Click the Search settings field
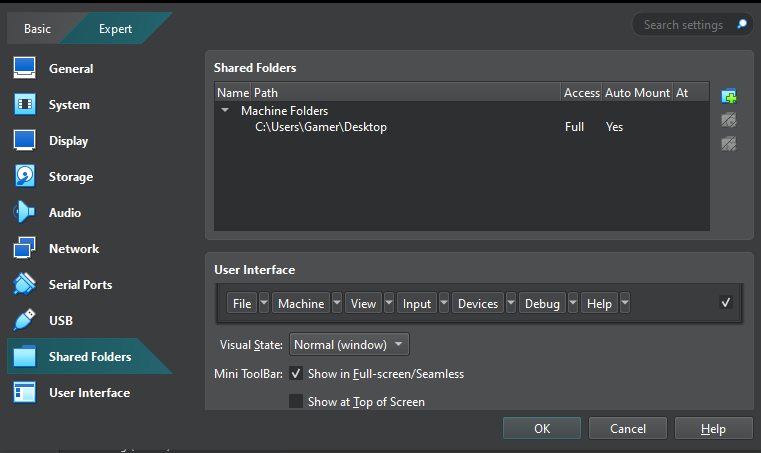The width and height of the screenshot is (761, 453). click(x=686, y=24)
